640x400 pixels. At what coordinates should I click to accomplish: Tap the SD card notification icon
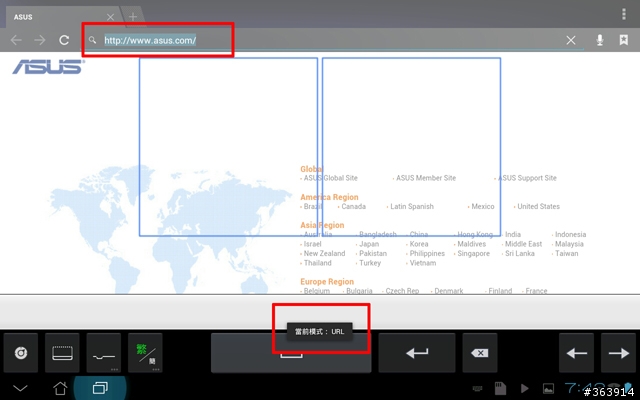500,388
